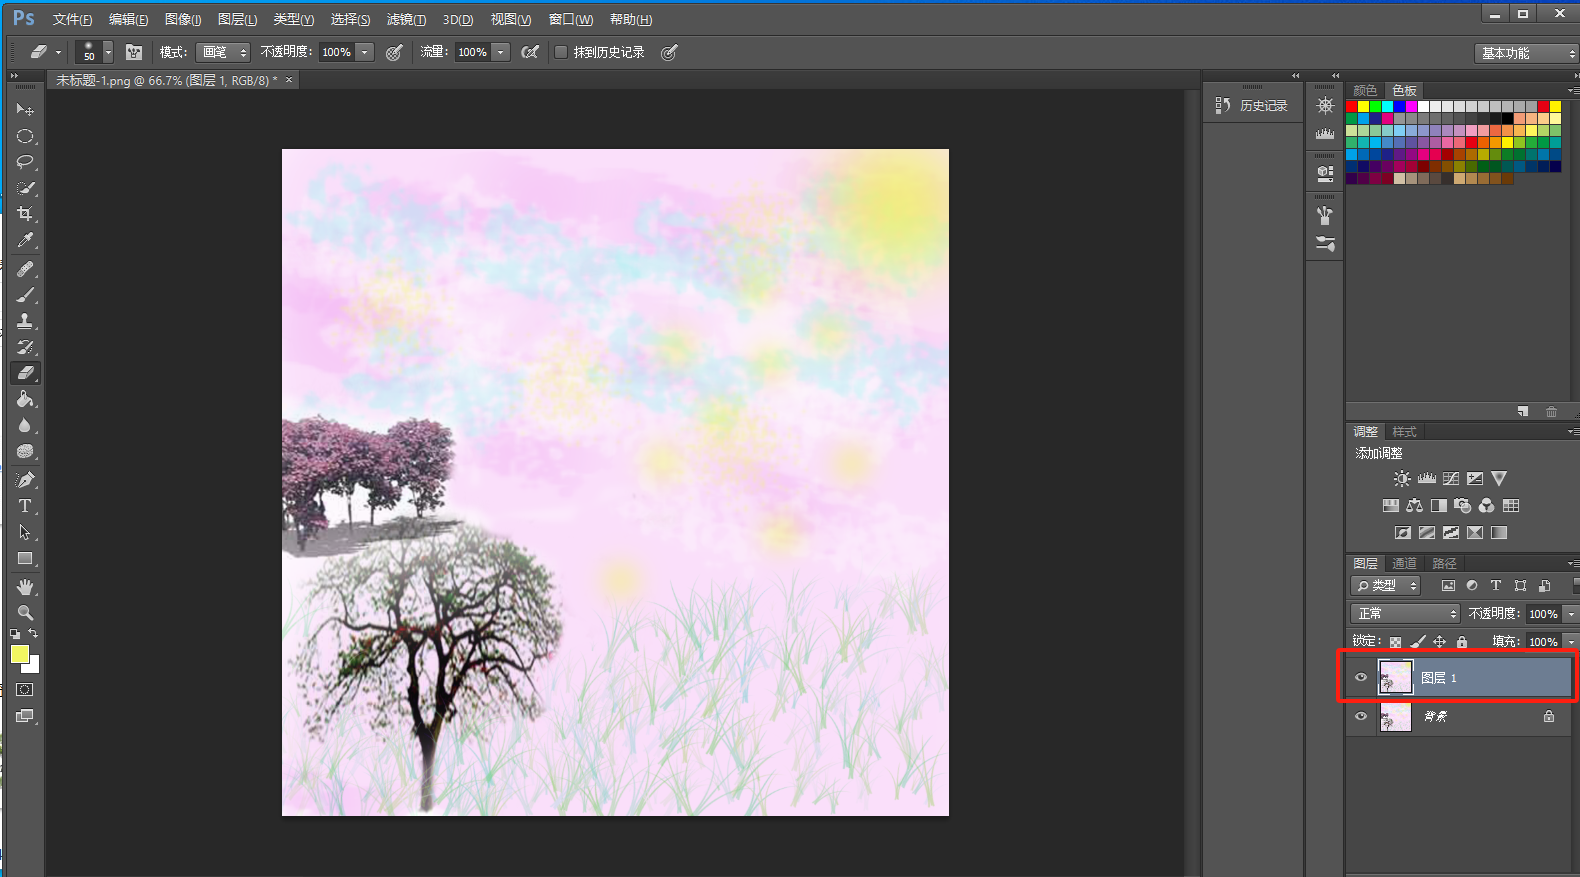
Task: Toggle pixel layer filter
Action: pos(1448,586)
